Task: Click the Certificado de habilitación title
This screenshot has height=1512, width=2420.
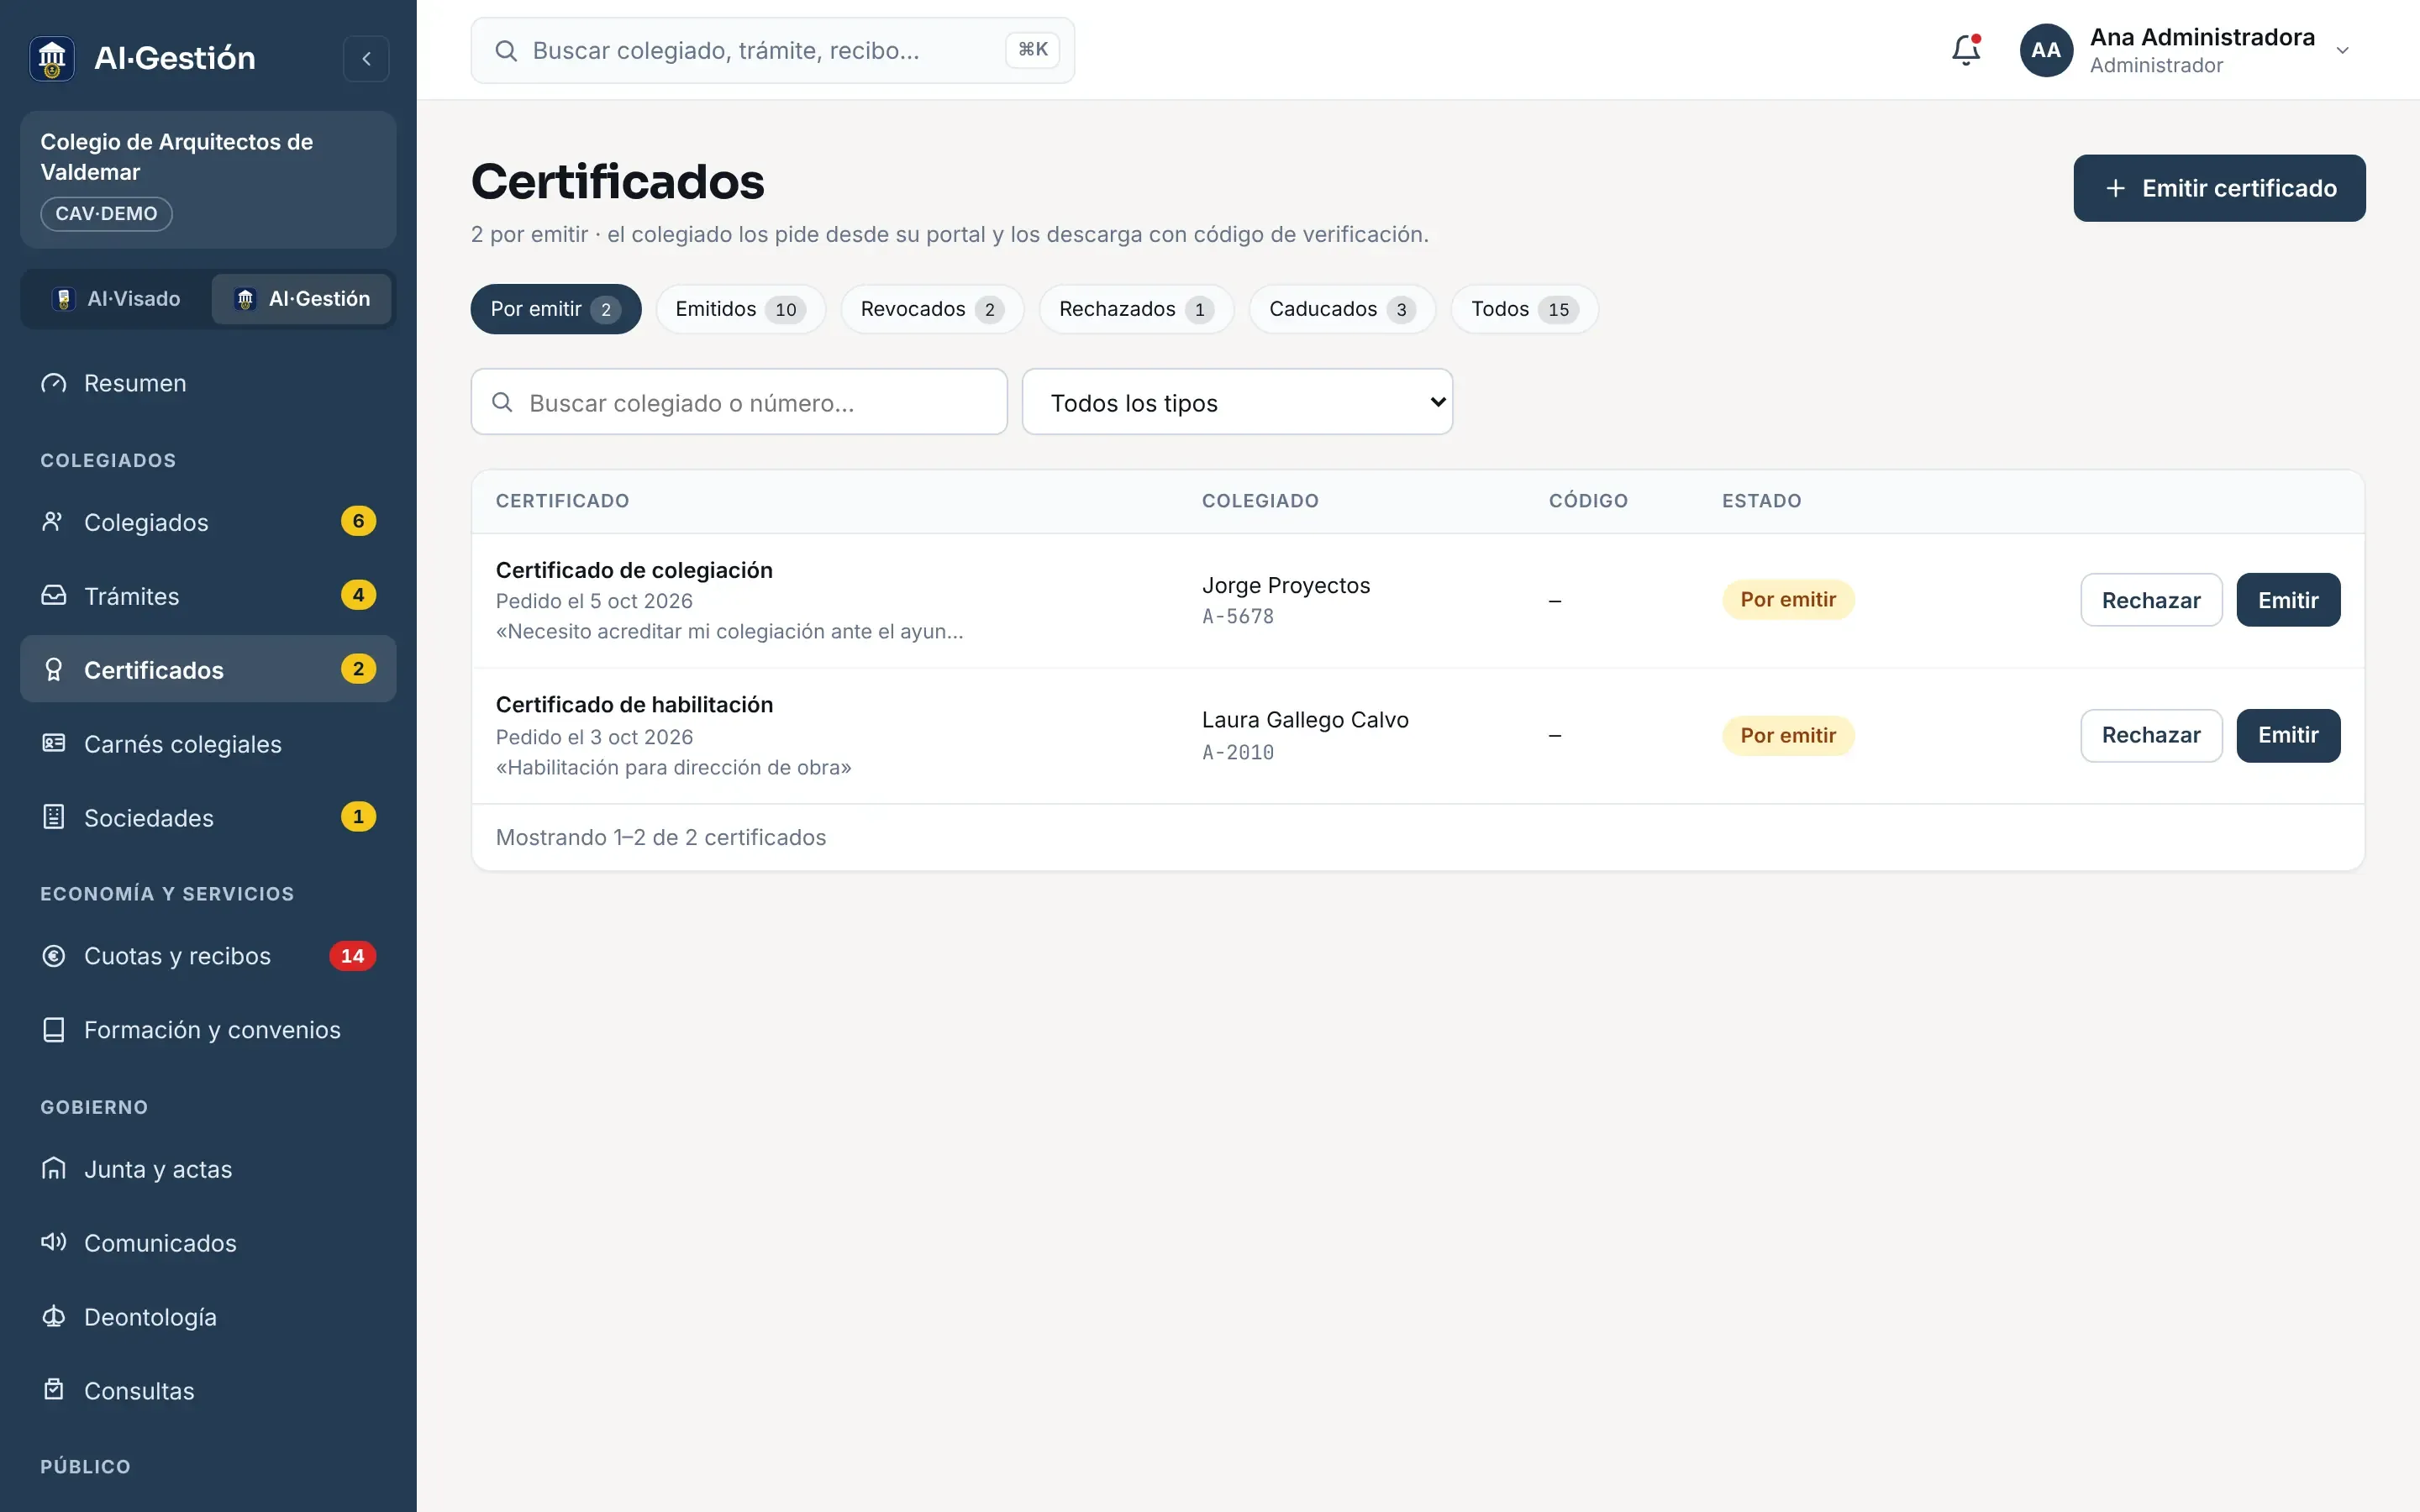Action: pyautogui.click(x=634, y=705)
